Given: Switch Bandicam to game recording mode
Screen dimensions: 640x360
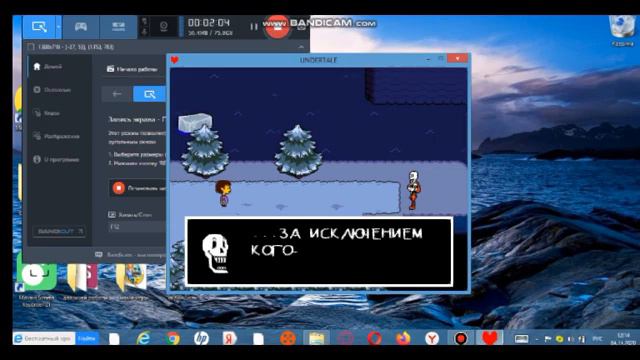Looking at the screenshot, I should 80,27.
